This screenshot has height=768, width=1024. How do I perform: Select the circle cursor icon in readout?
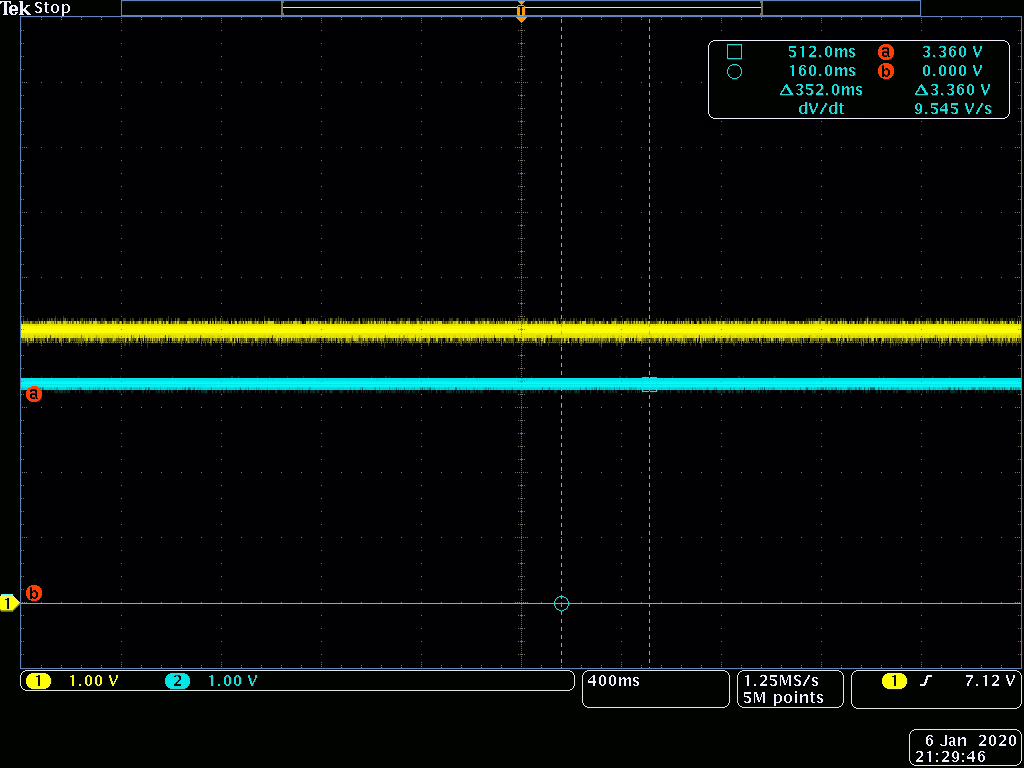point(734,72)
